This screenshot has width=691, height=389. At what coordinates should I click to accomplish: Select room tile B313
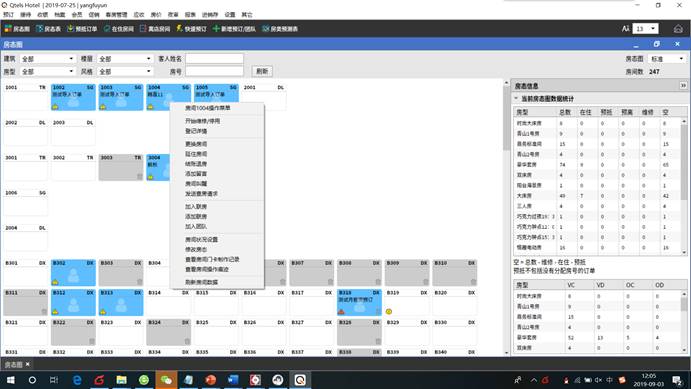coord(121,302)
